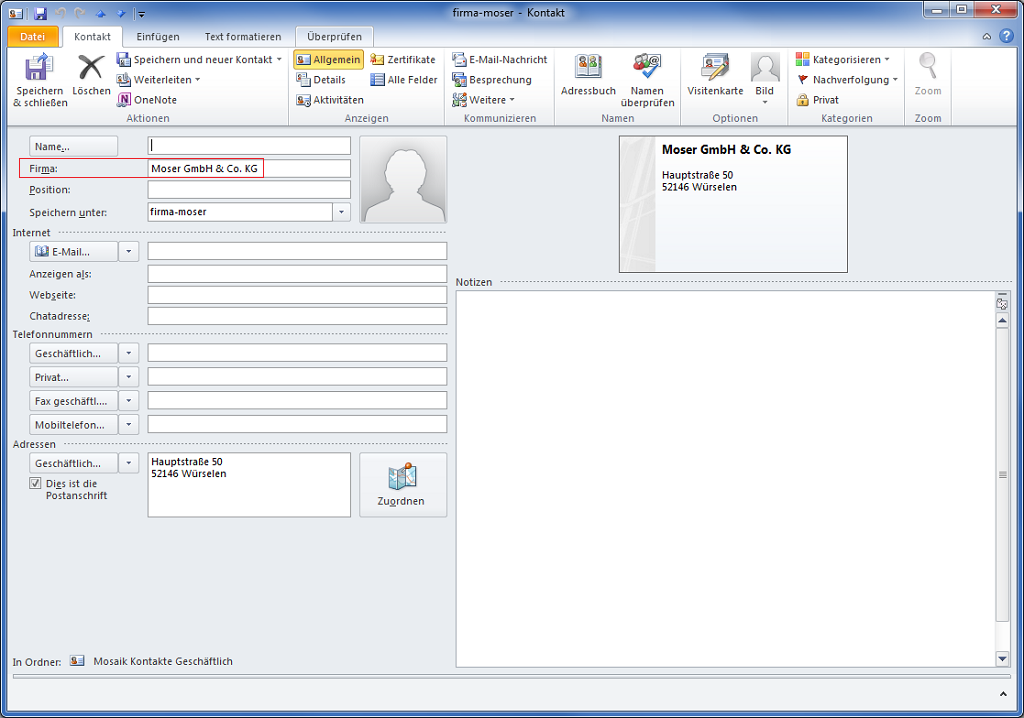Viewport: 1024px width, 718px height.
Task: Click Geschäftlich... address button
Action: click(x=74, y=463)
